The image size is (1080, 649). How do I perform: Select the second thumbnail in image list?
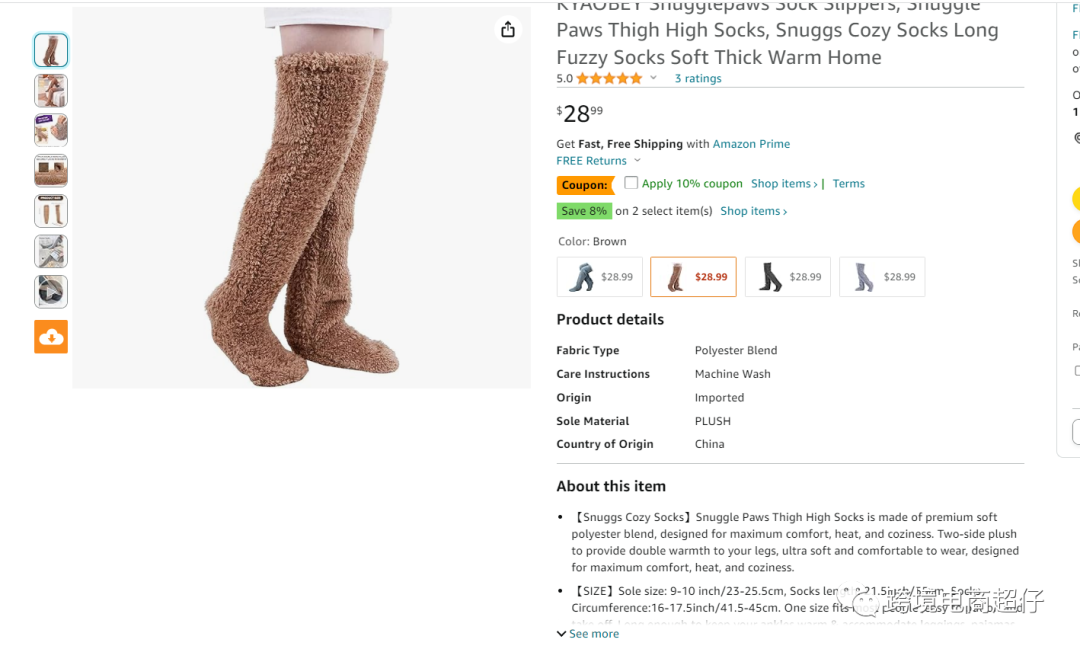pos(51,90)
